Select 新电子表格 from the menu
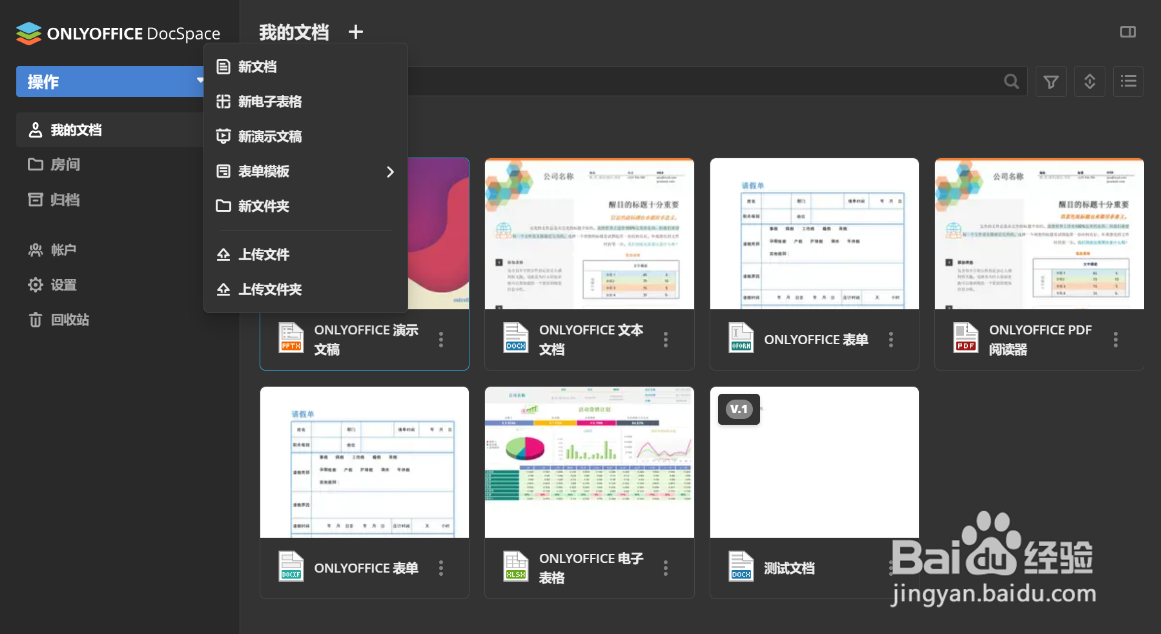 [305, 101]
